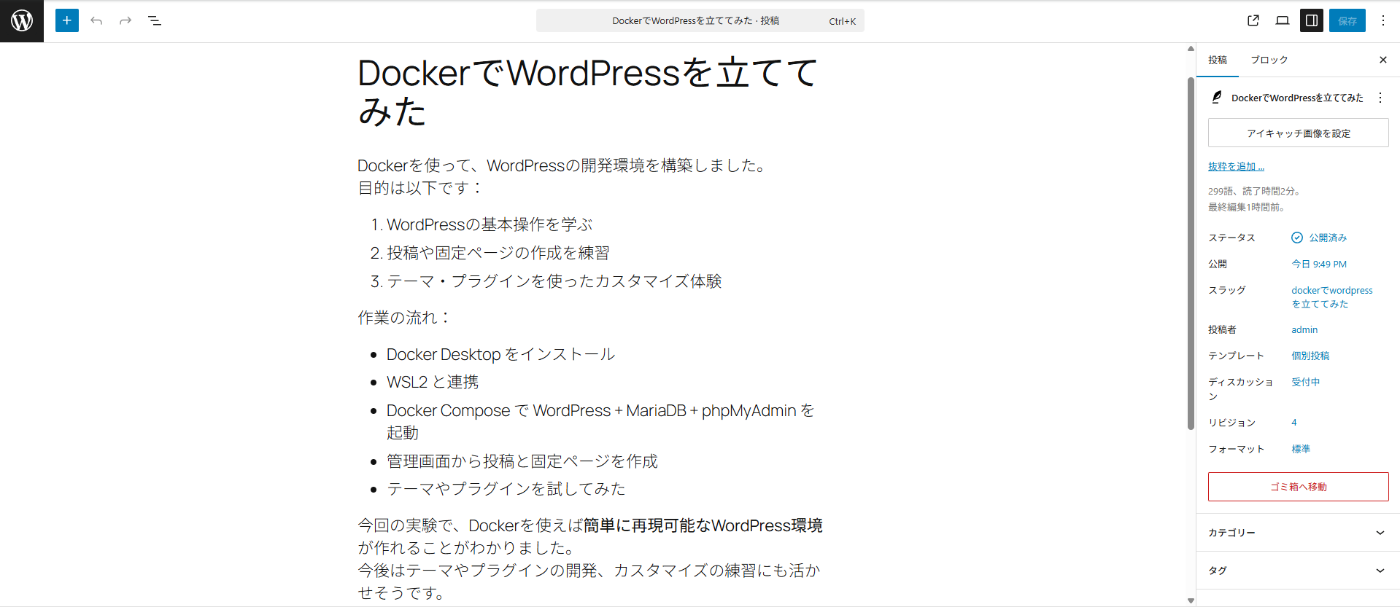
Task: Open the device preview options
Action: pos(1282,20)
